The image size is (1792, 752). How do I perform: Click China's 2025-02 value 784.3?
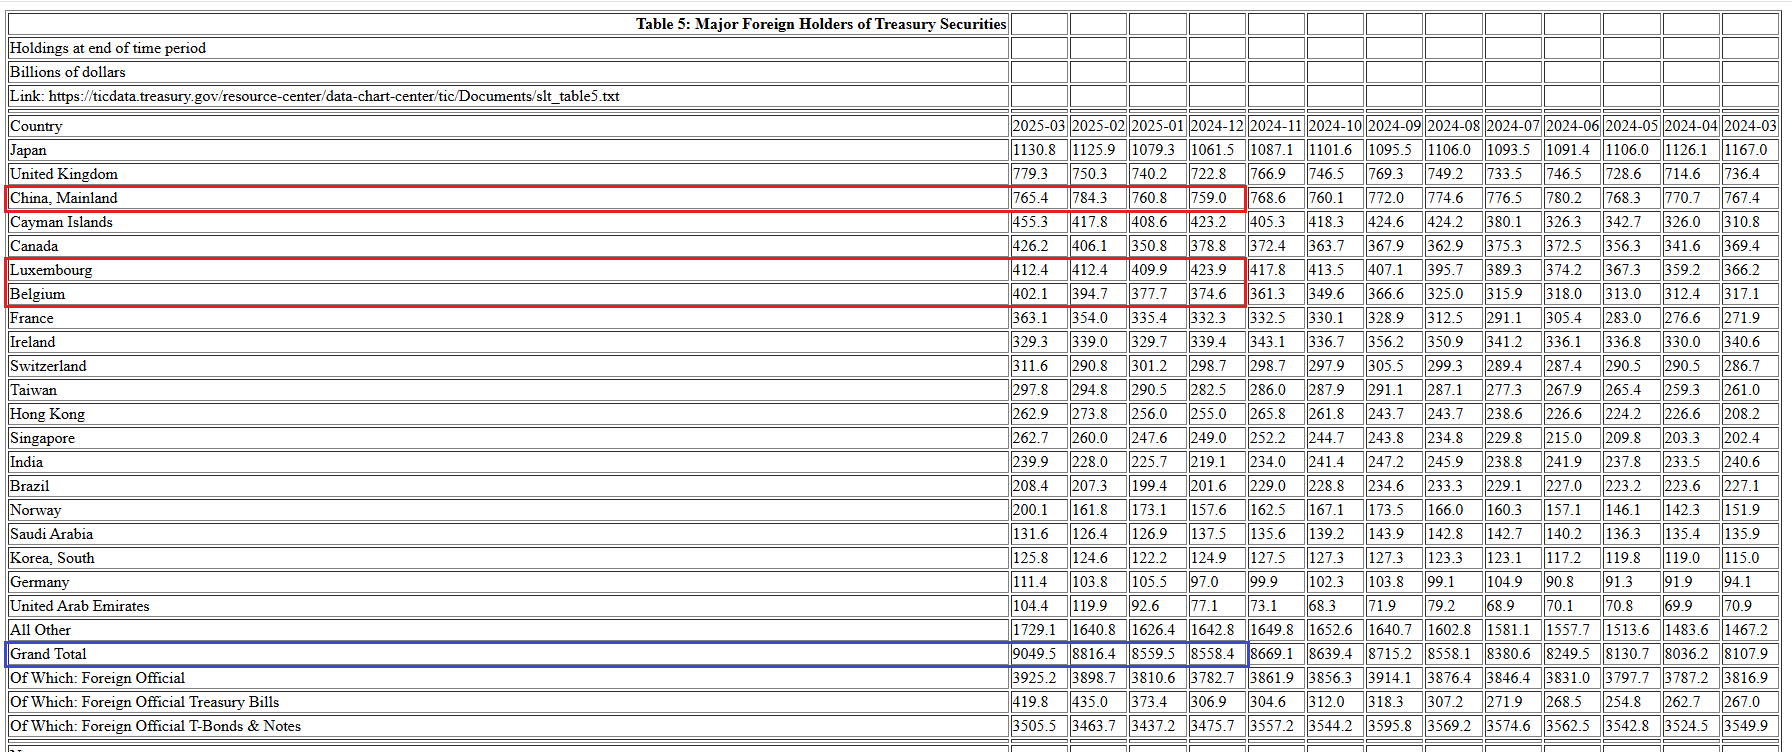tap(1098, 198)
